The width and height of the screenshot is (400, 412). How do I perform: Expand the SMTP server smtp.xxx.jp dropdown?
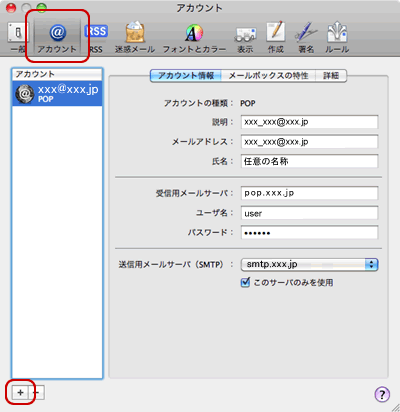click(309, 265)
